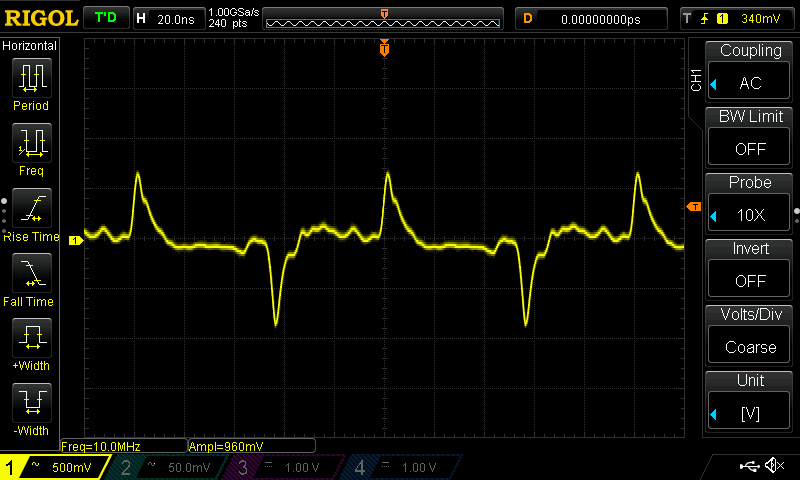The width and height of the screenshot is (800, 480).
Task: Click the T'D trigger status indicator
Action: 106,18
